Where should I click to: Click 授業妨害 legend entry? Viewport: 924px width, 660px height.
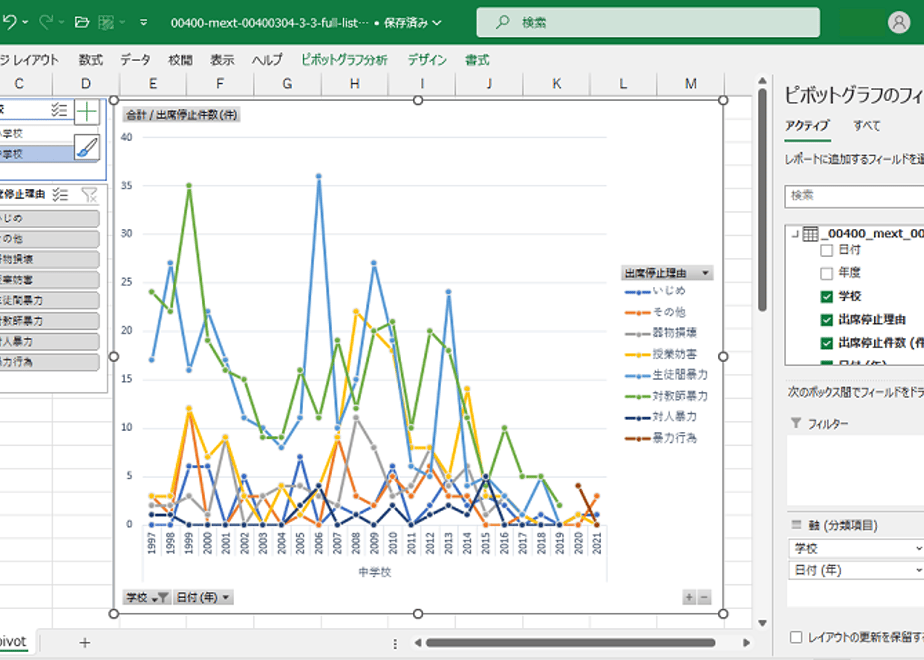661,354
